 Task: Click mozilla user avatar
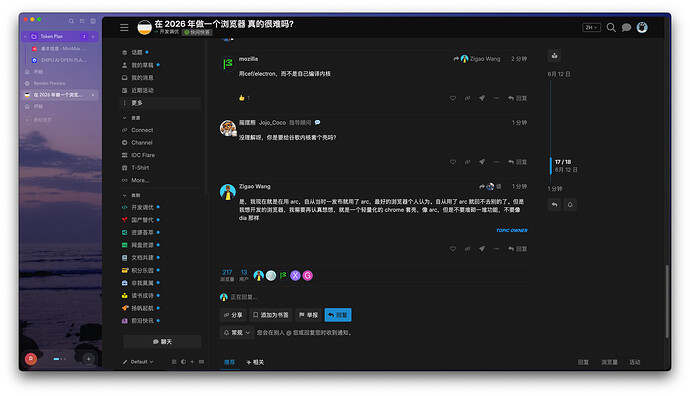[x=228, y=64]
